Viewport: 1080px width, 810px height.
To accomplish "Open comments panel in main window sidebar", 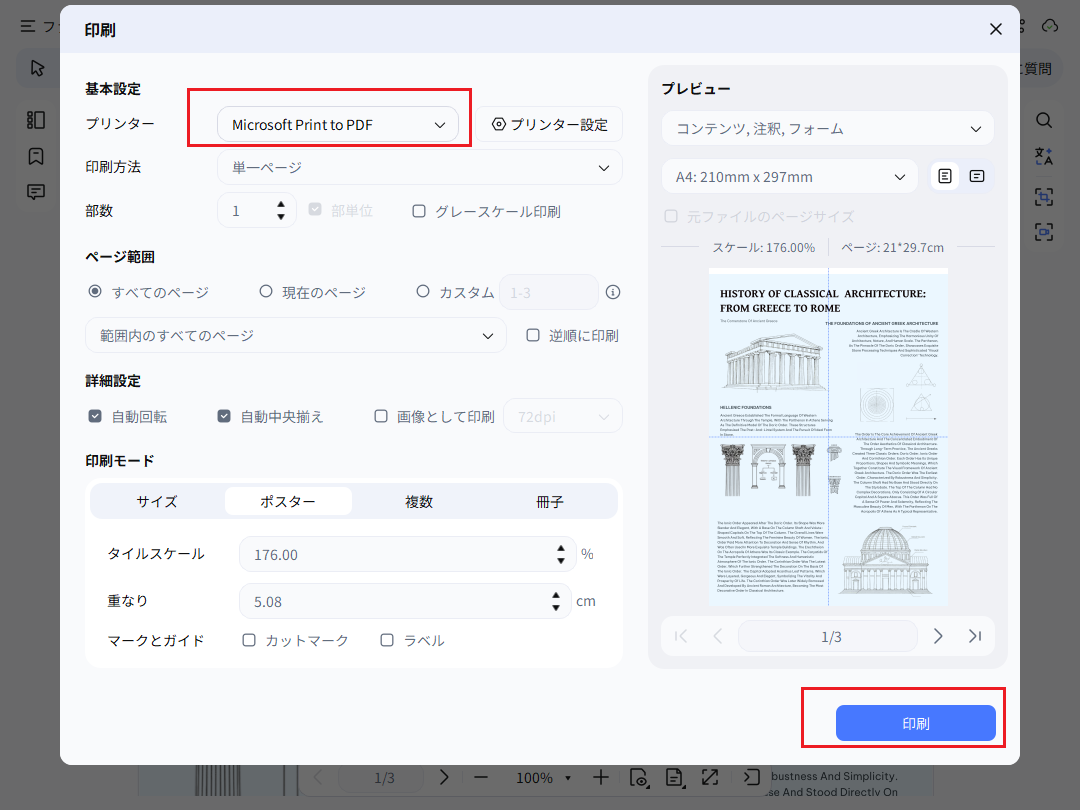I will [x=36, y=192].
